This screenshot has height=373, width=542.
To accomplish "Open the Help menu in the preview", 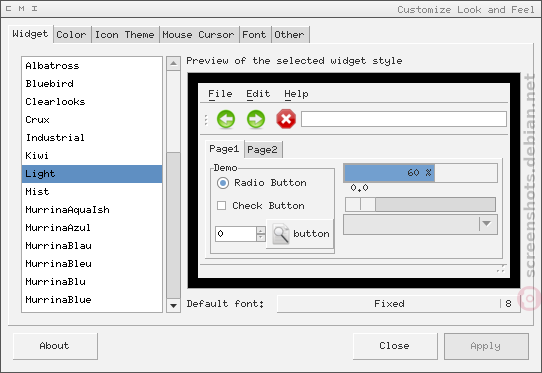I will (x=296, y=94).
